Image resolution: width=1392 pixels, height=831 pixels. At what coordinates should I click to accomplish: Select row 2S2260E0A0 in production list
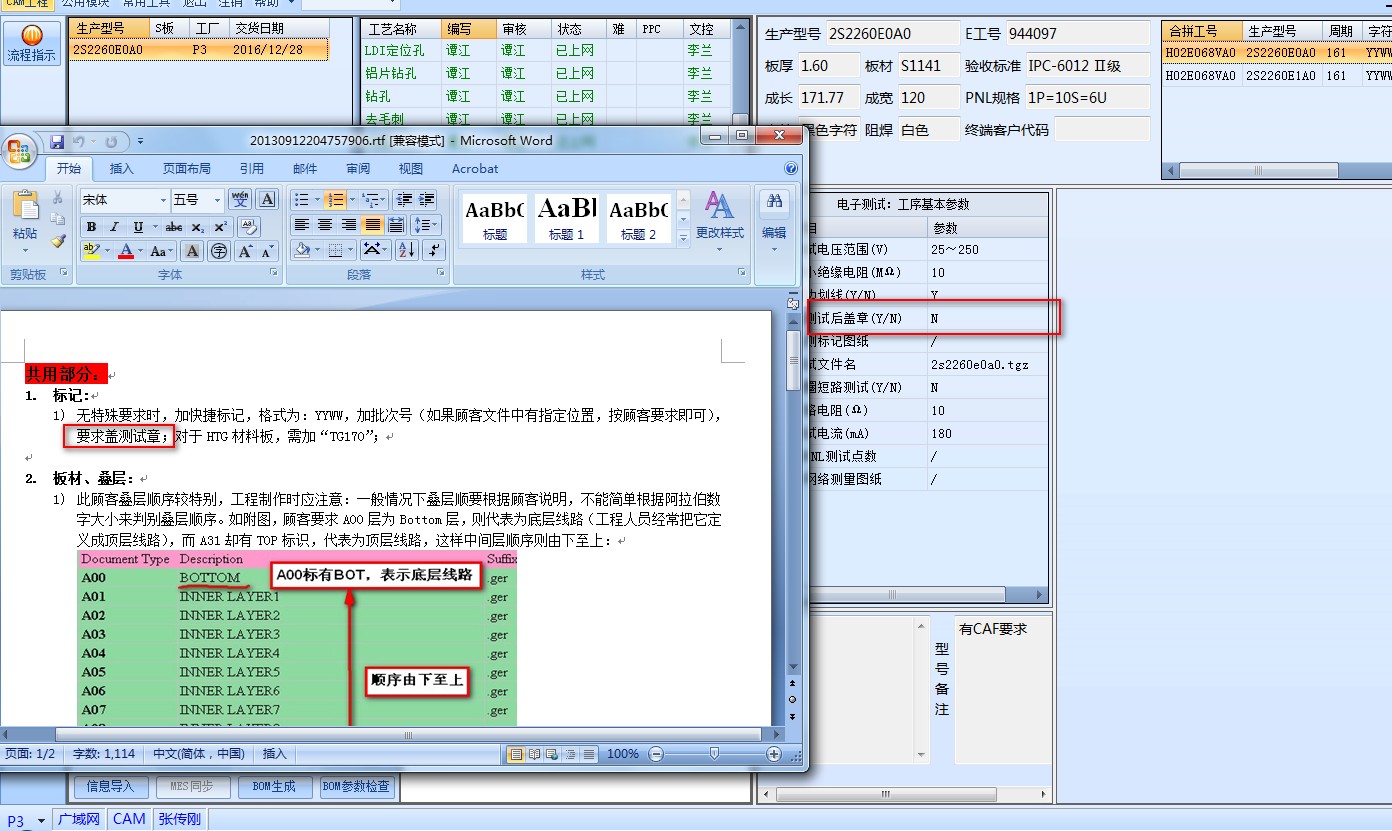(x=199, y=49)
